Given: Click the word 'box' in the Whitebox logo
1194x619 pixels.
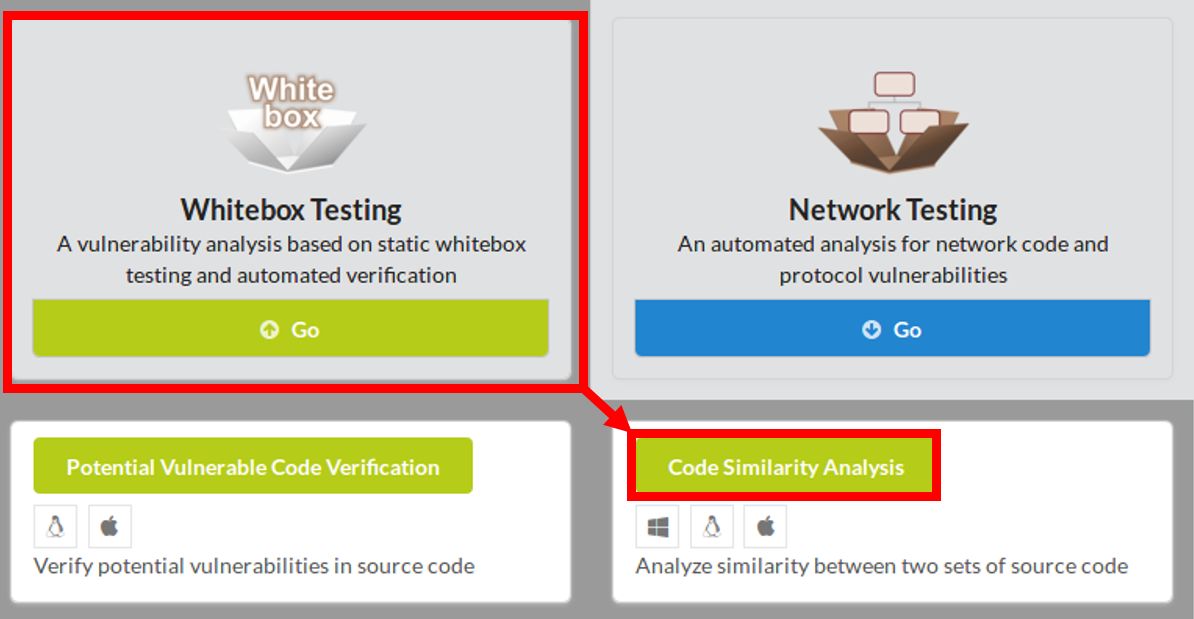Looking at the screenshot, I should coord(291,116).
